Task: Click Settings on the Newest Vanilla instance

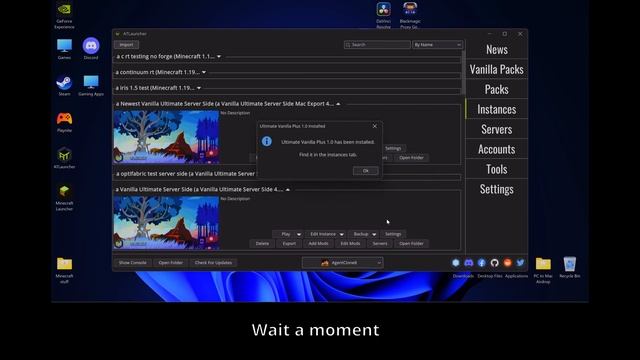Action: coord(393,149)
